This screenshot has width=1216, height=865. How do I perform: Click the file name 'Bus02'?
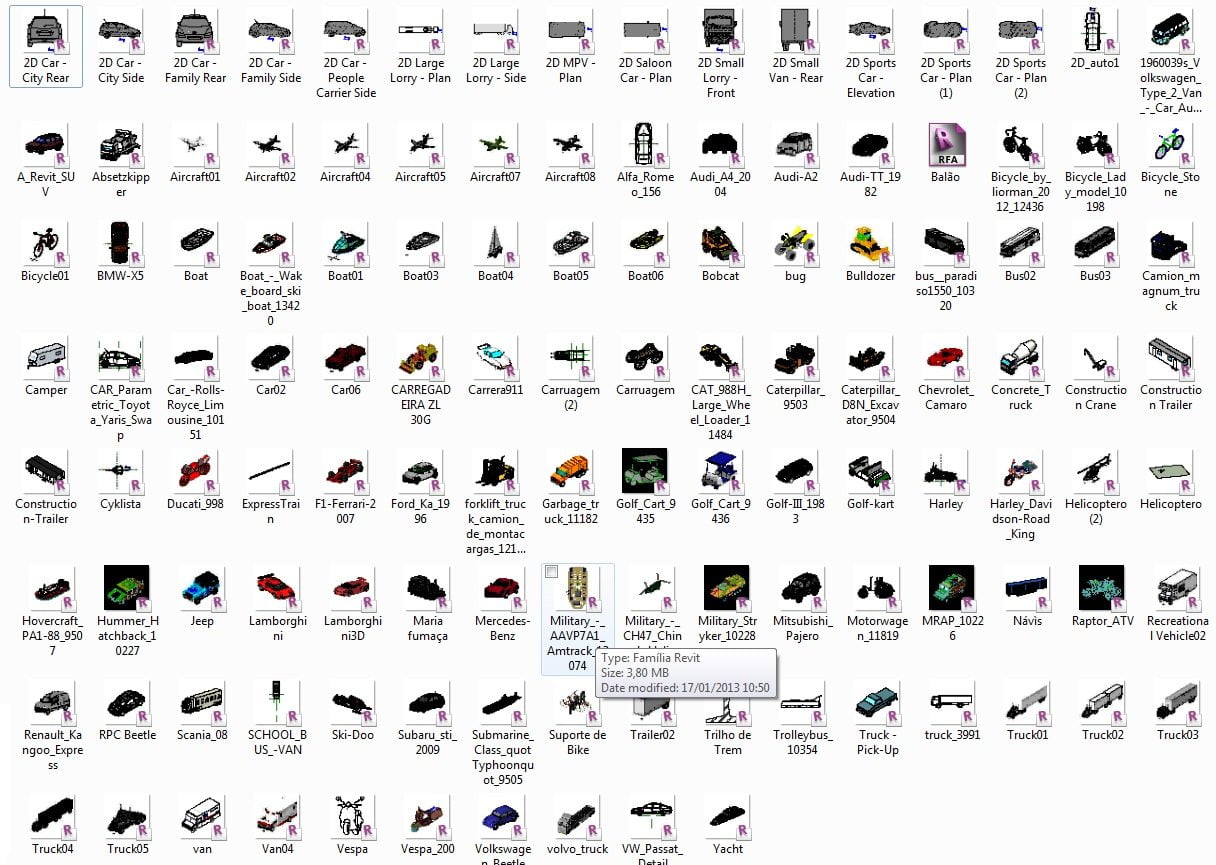pos(1020,276)
